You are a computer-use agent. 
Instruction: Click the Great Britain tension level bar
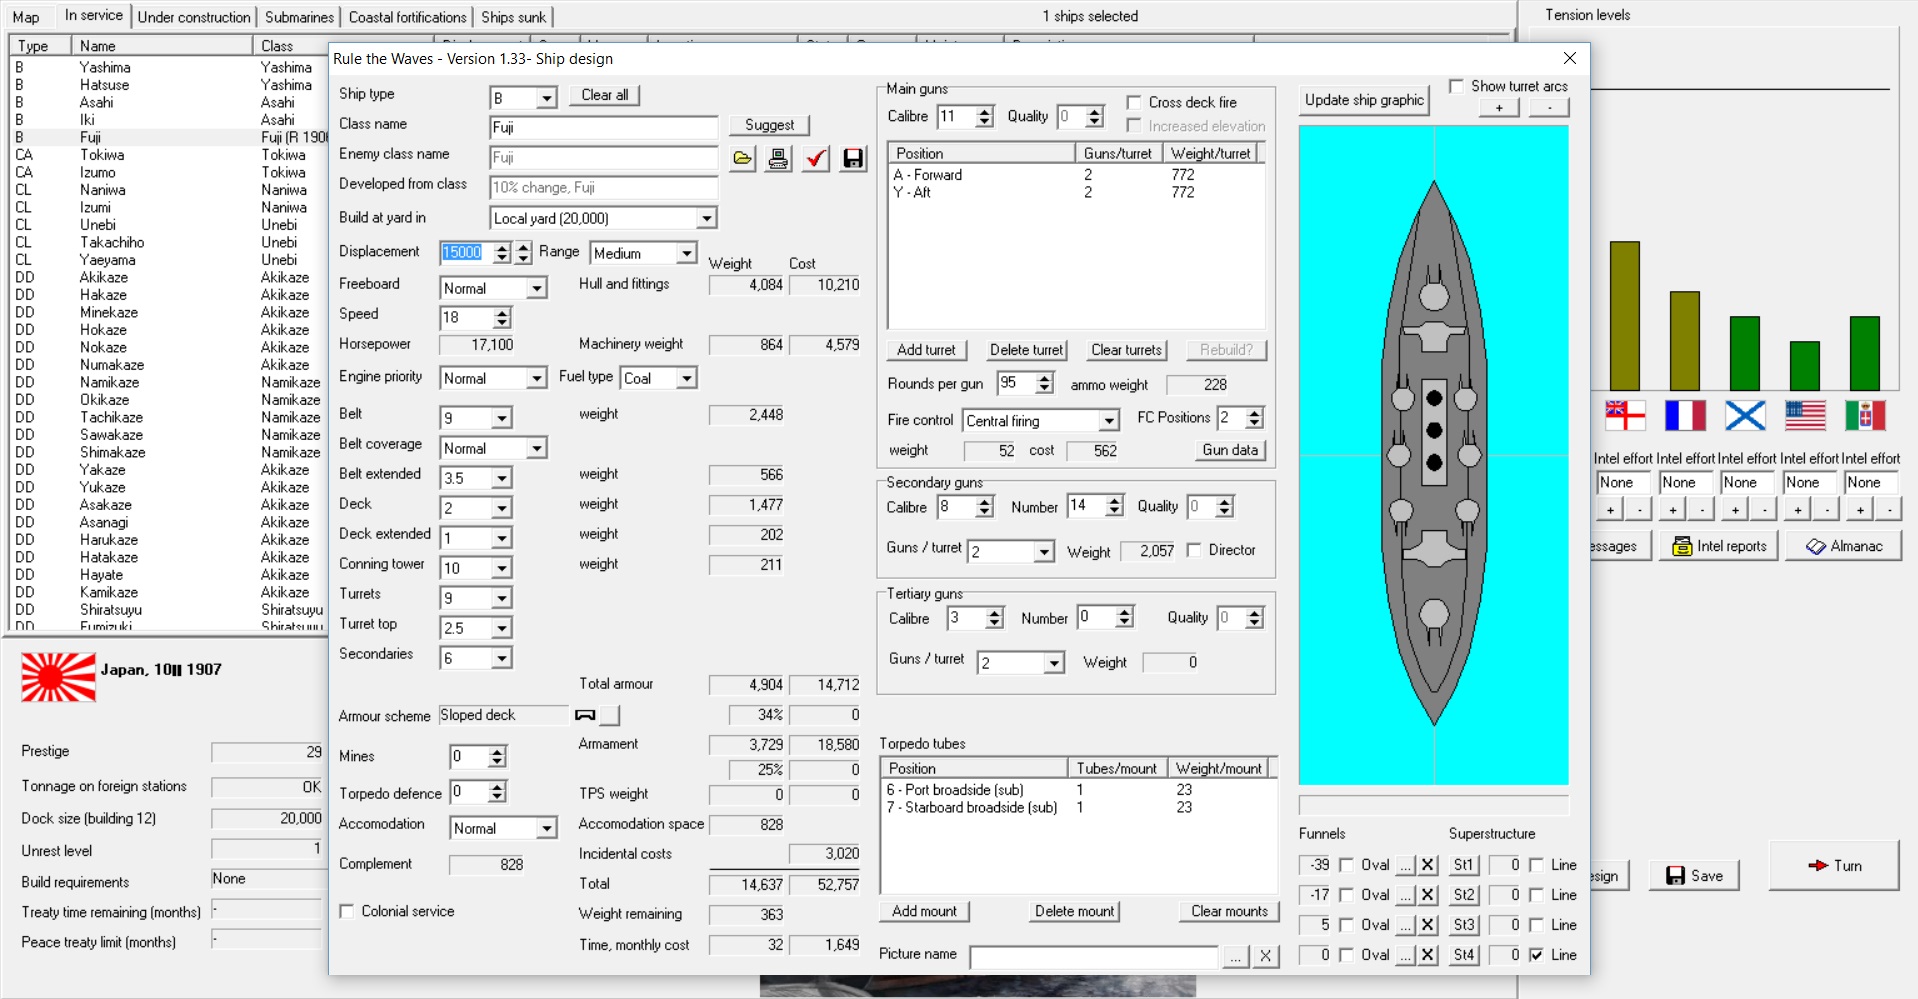(x=1624, y=315)
